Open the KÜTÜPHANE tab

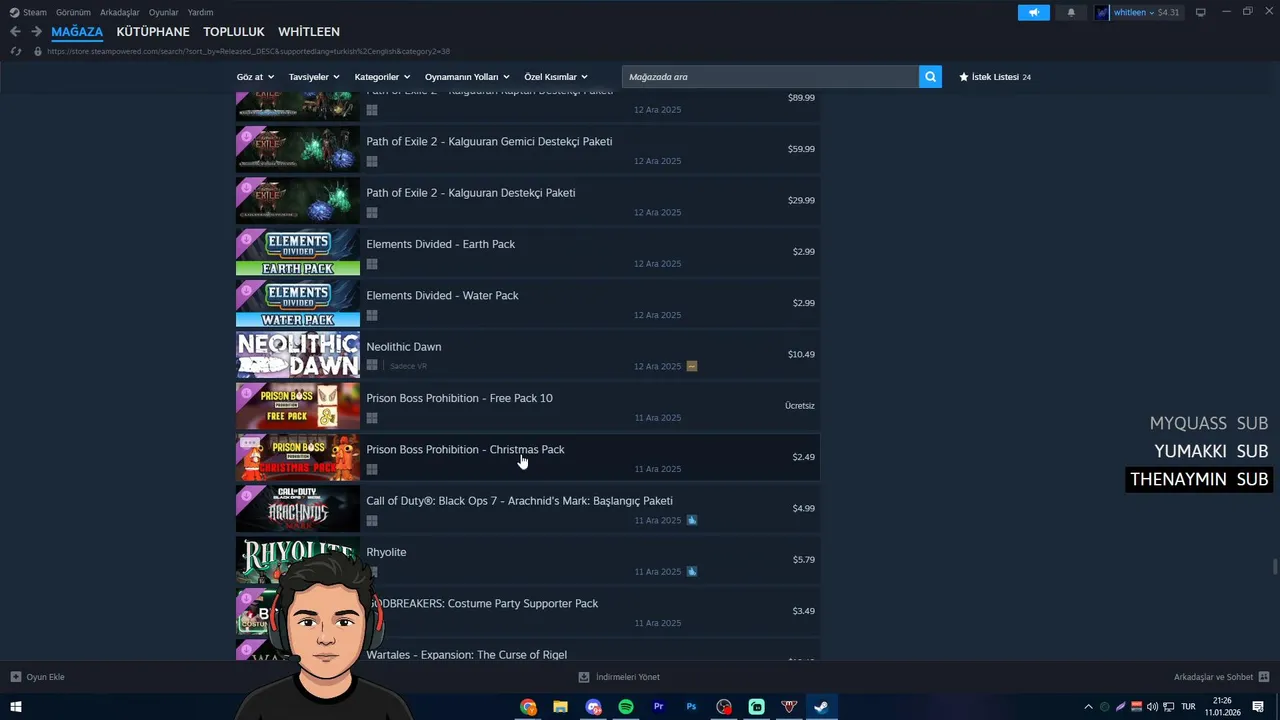(153, 32)
